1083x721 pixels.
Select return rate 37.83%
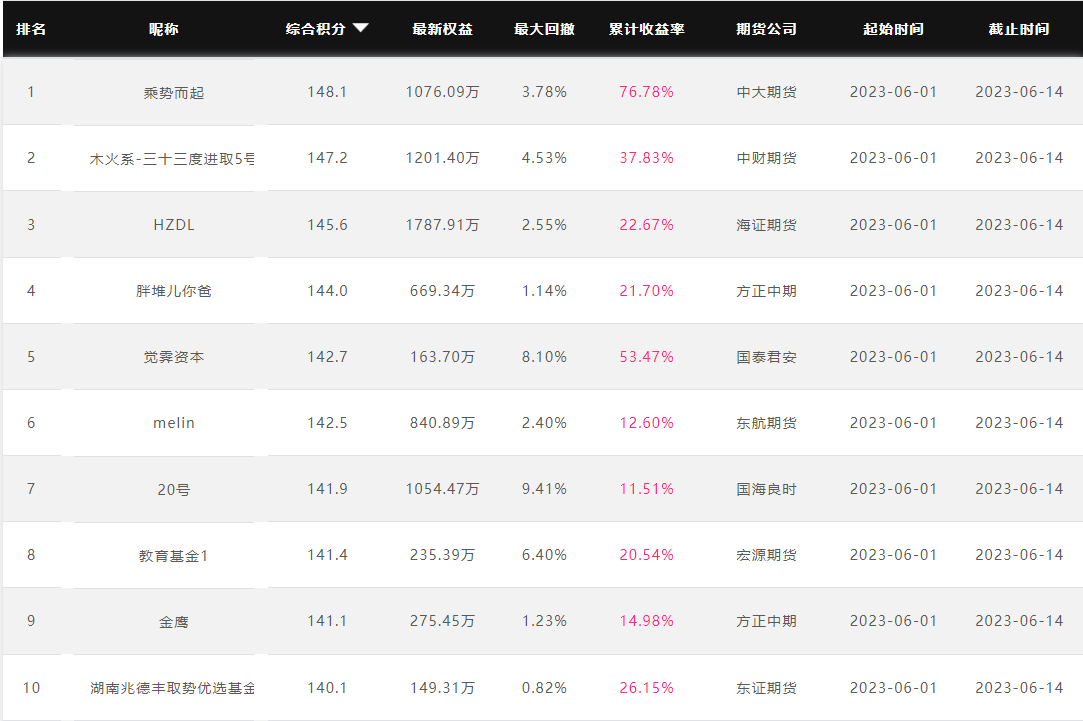point(646,158)
